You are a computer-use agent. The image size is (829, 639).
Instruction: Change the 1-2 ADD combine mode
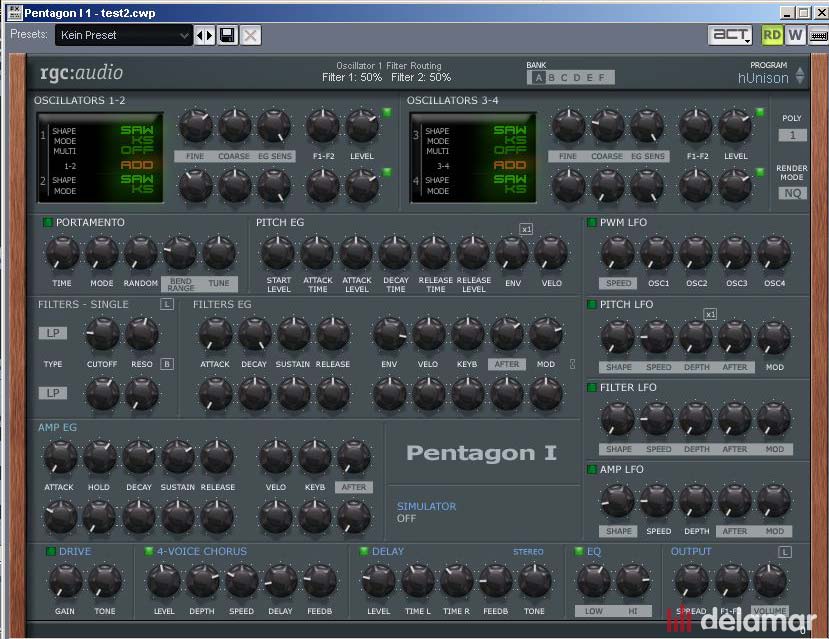click(x=137, y=165)
